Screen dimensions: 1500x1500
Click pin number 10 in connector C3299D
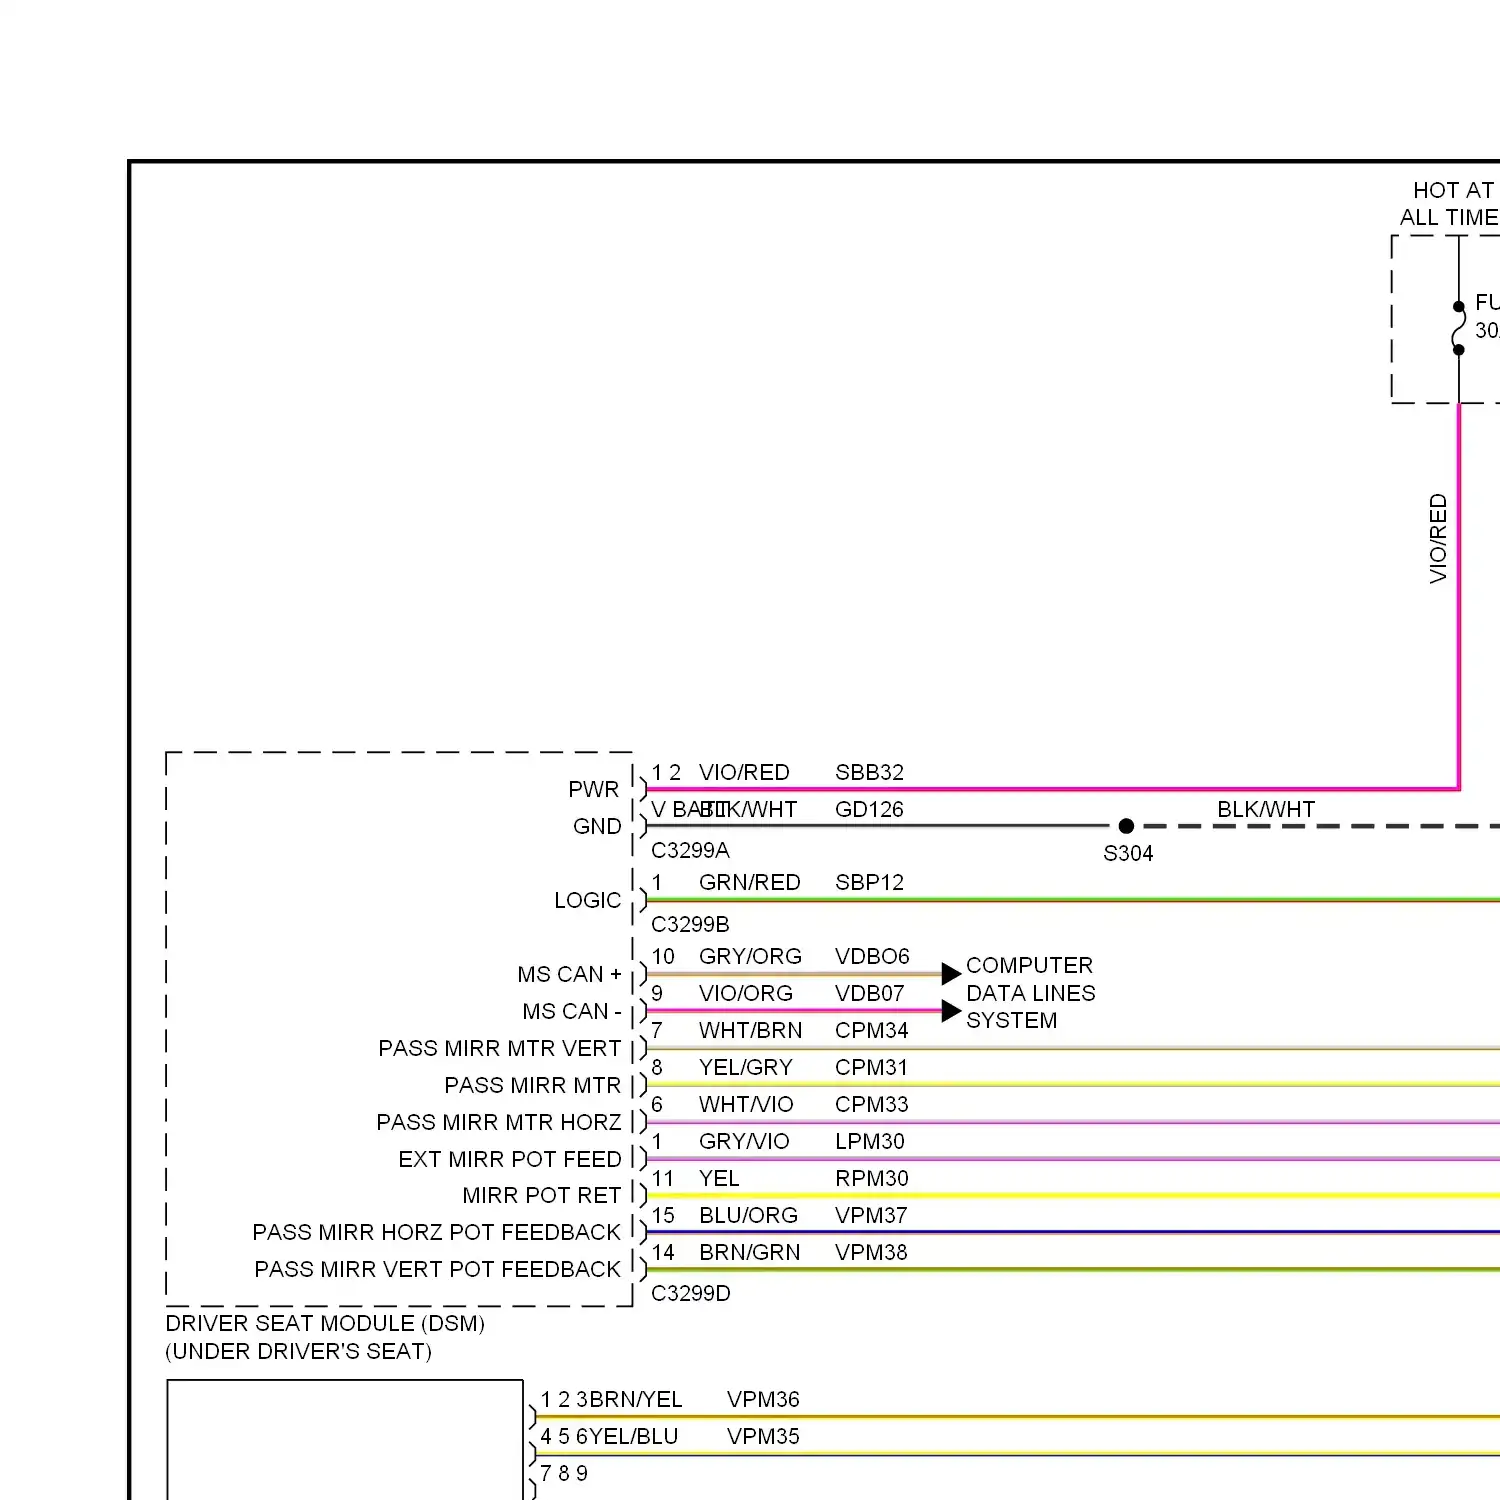click(x=663, y=956)
